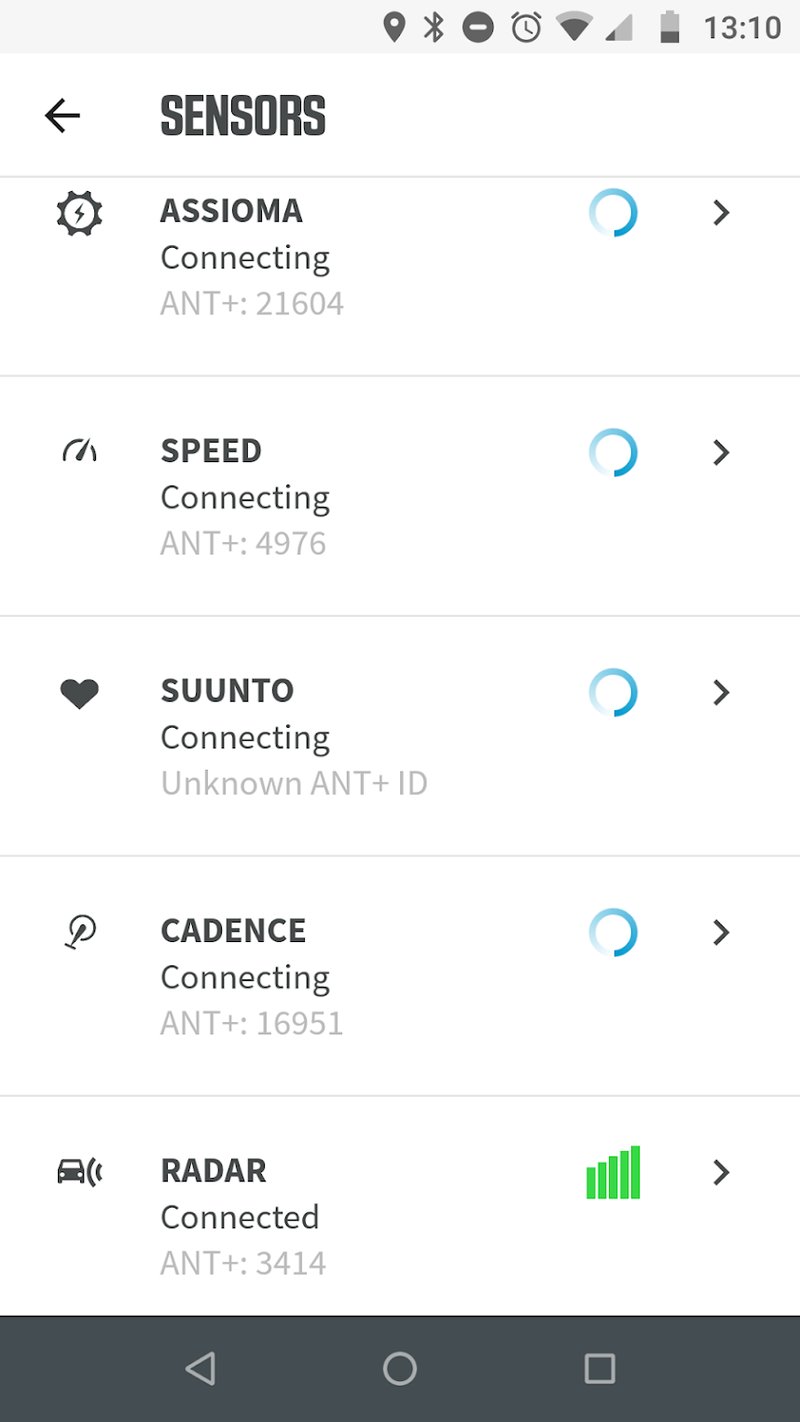
Task: Tap the car radar icon
Action: point(79,1172)
